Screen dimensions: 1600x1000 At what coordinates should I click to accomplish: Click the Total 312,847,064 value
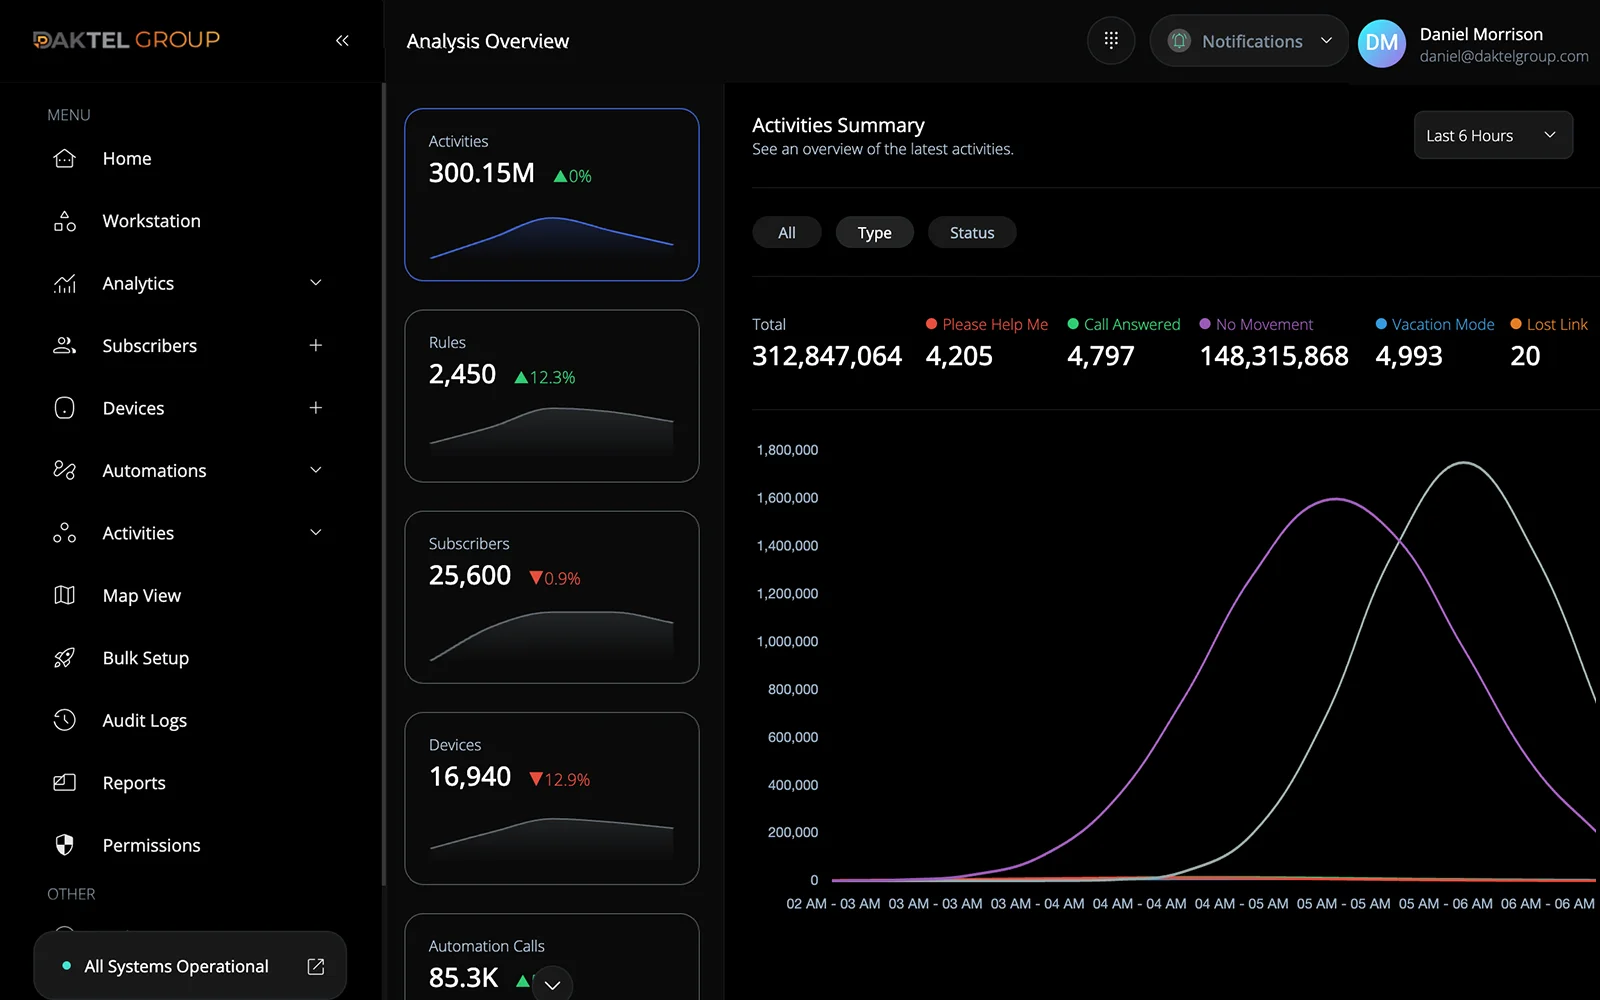[x=827, y=356]
